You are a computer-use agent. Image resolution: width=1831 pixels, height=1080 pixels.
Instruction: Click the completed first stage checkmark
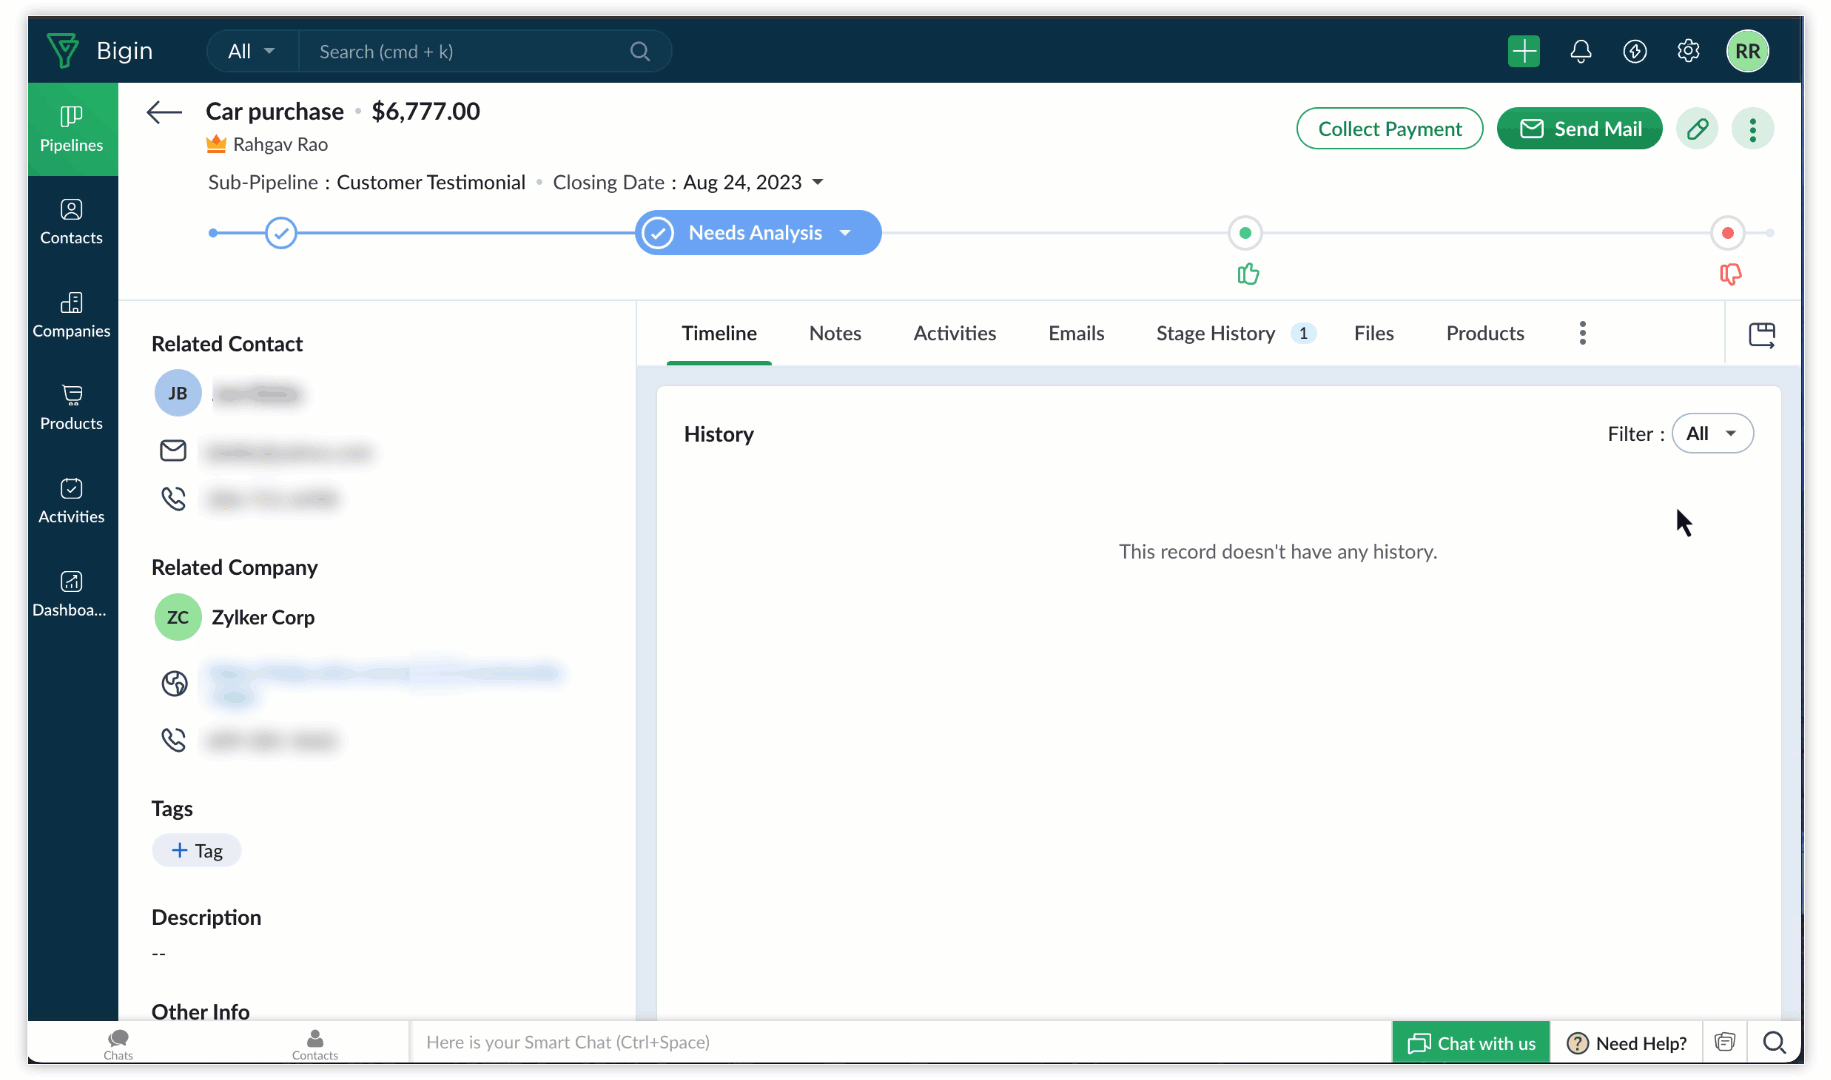pyautogui.click(x=281, y=233)
